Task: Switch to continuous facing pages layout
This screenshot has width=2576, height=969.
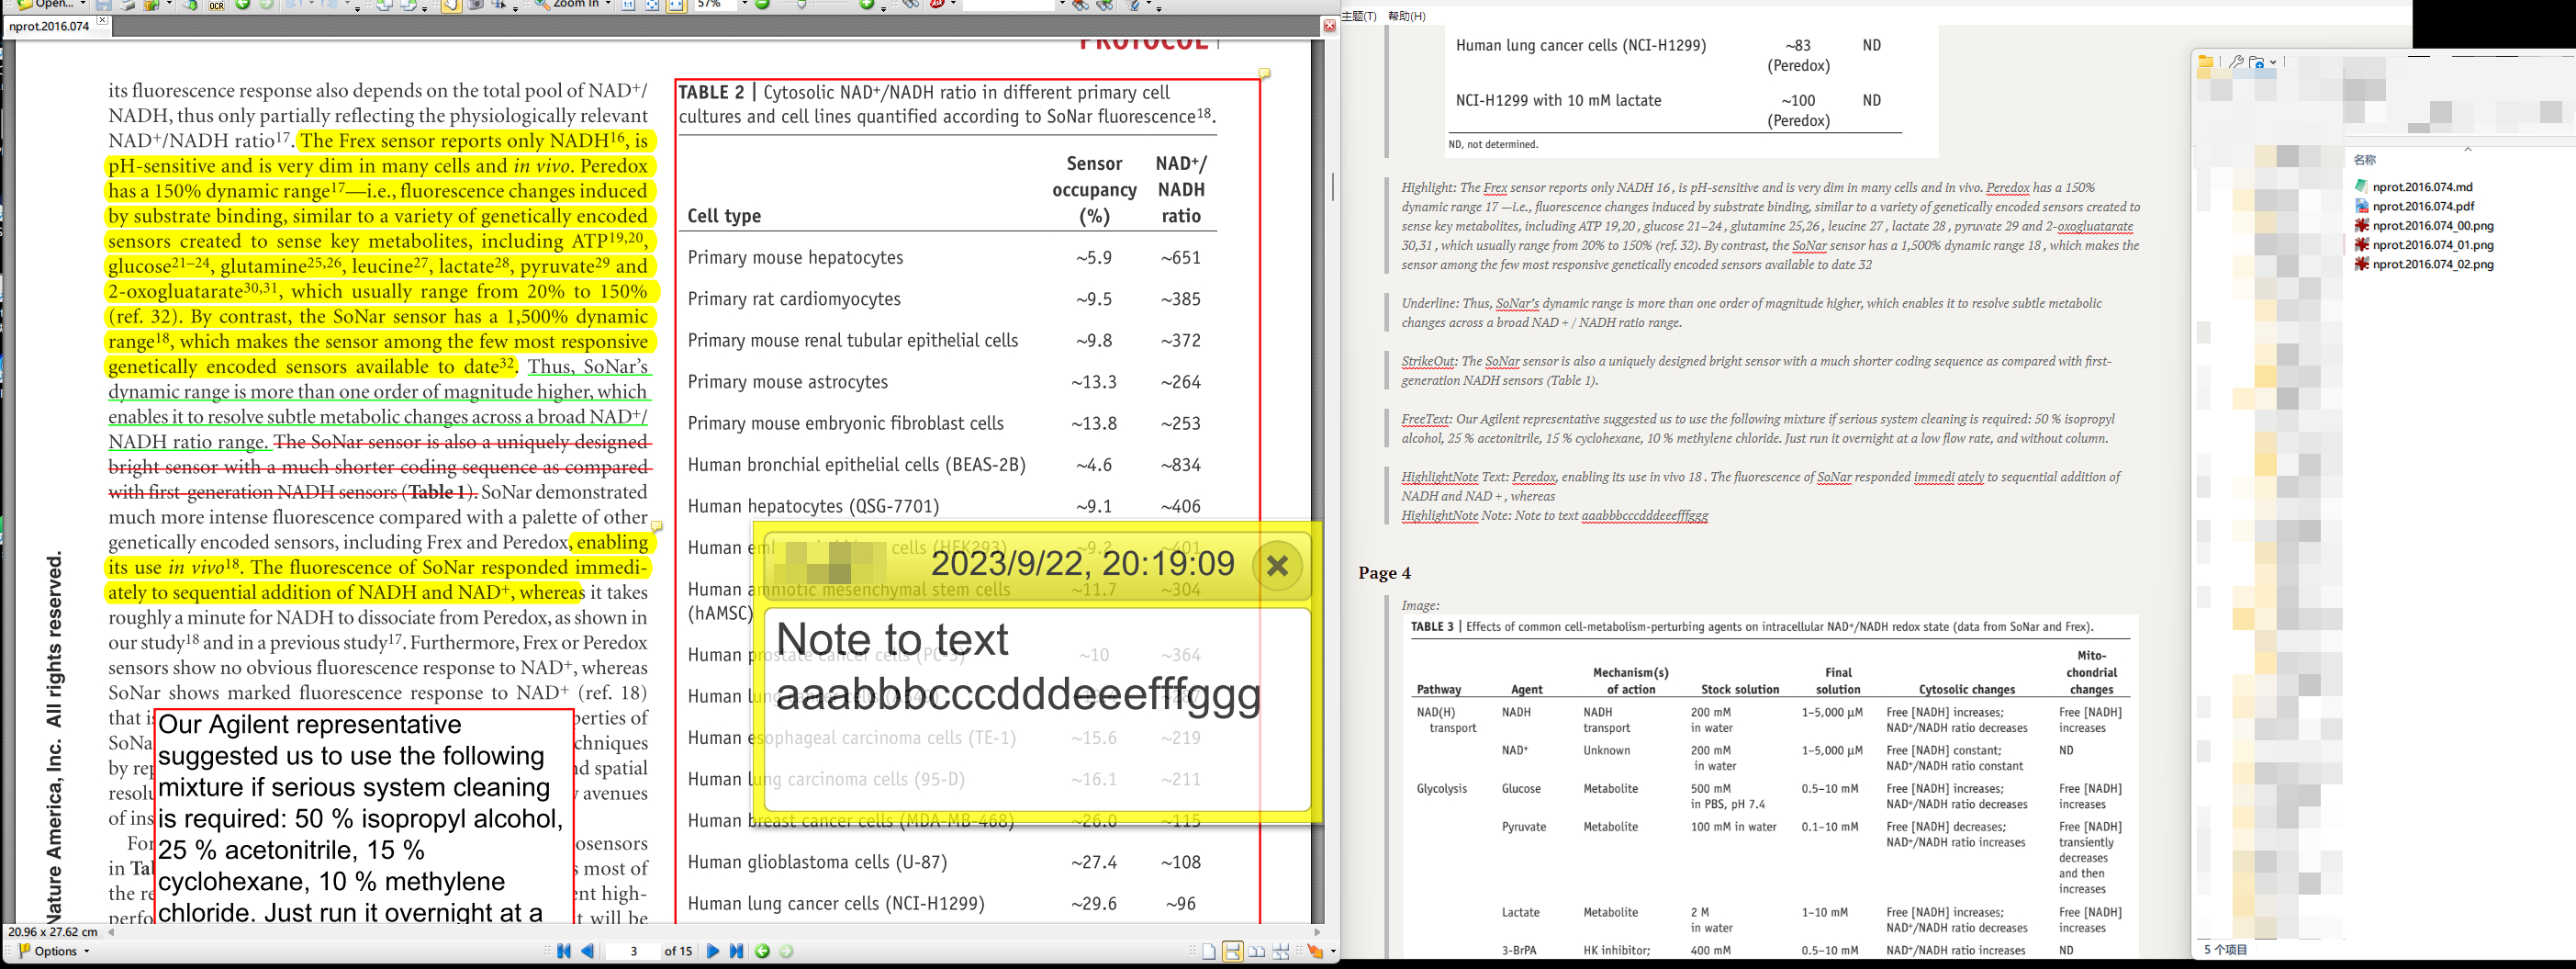Action: coord(1281,952)
